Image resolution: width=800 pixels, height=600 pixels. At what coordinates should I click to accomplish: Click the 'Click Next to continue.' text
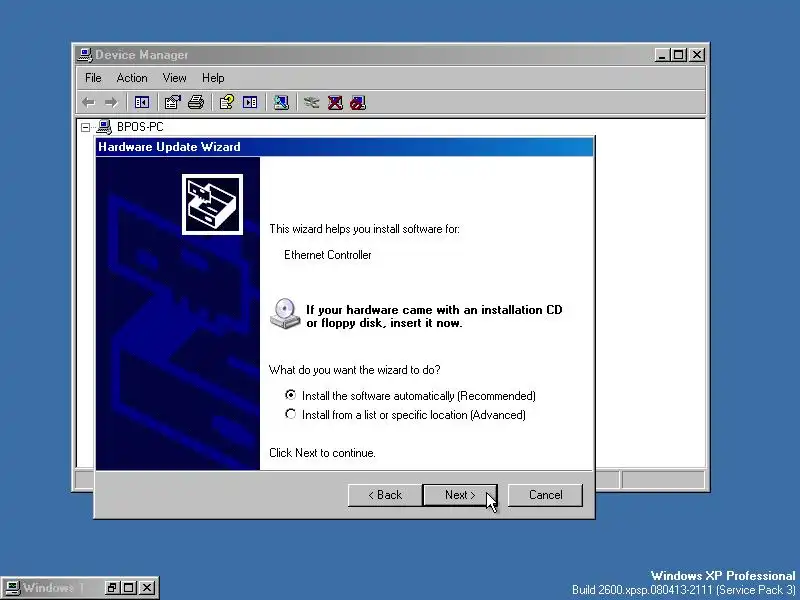[322, 453]
